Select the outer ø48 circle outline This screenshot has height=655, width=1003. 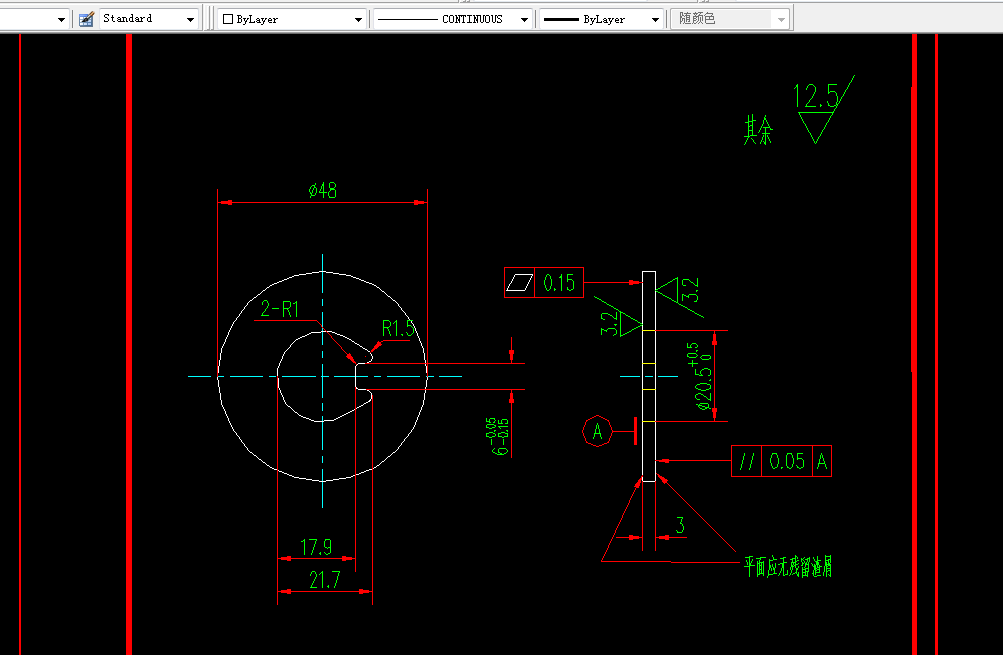pos(219,376)
